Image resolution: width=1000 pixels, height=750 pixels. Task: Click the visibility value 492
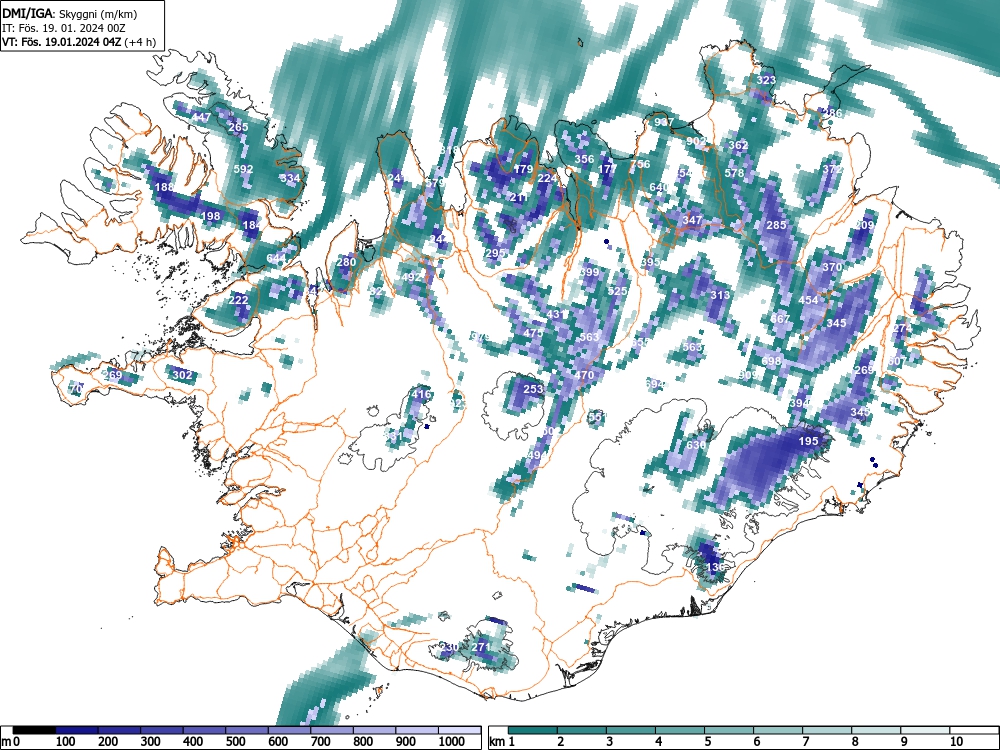(412, 277)
